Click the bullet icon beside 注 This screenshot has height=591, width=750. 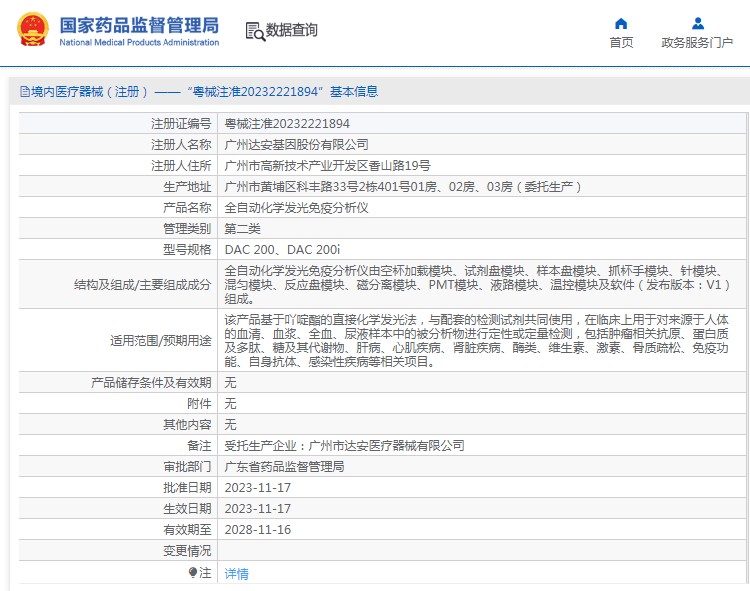[x=193, y=572]
